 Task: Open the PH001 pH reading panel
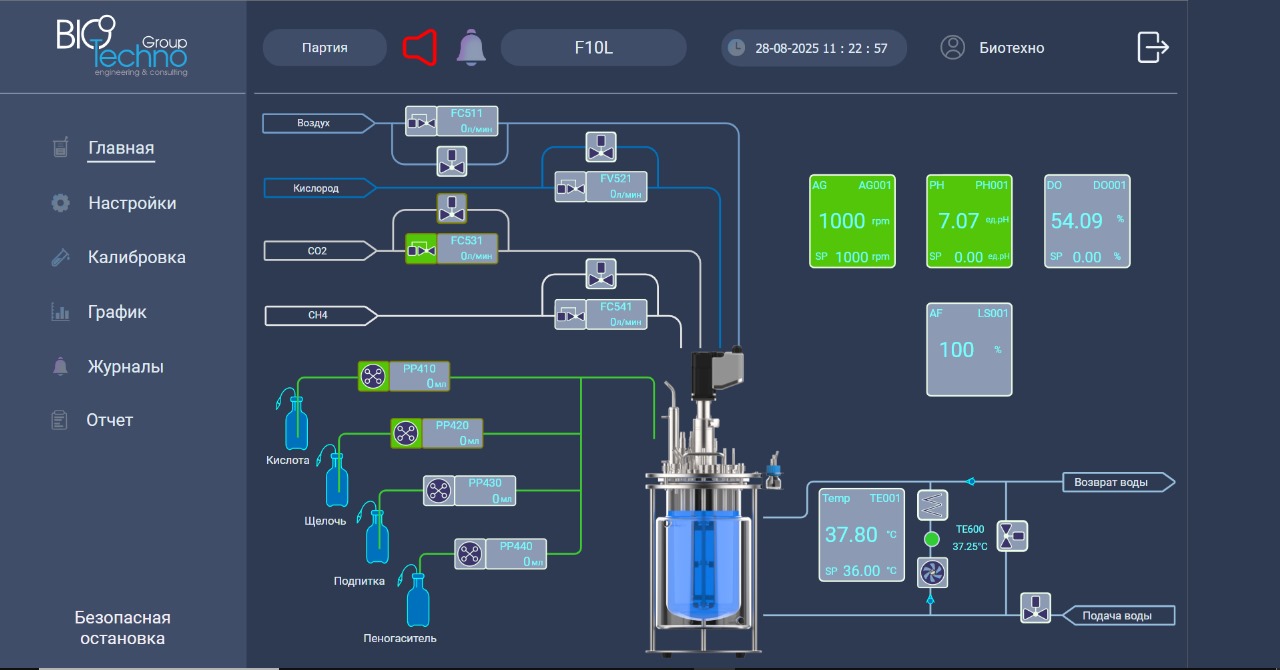[969, 222]
